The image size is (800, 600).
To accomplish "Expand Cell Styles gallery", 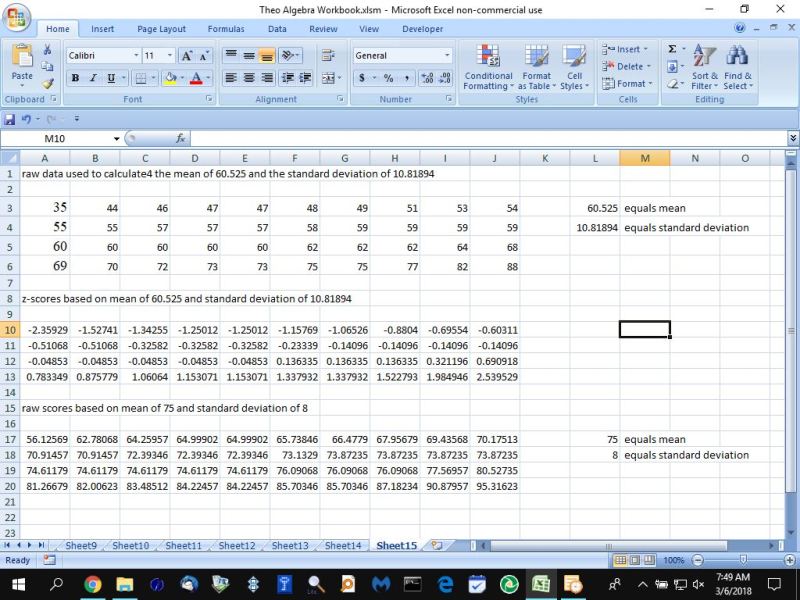I will click(574, 67).
